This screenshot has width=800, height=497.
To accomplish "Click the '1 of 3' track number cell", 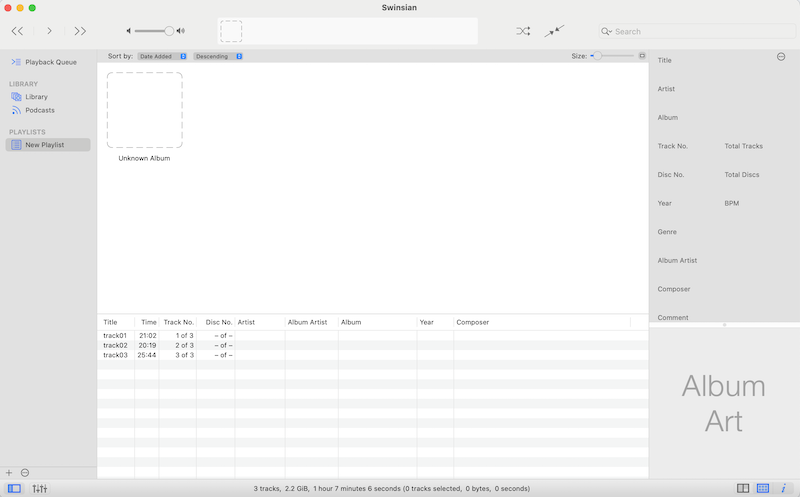I will [185, 336].
